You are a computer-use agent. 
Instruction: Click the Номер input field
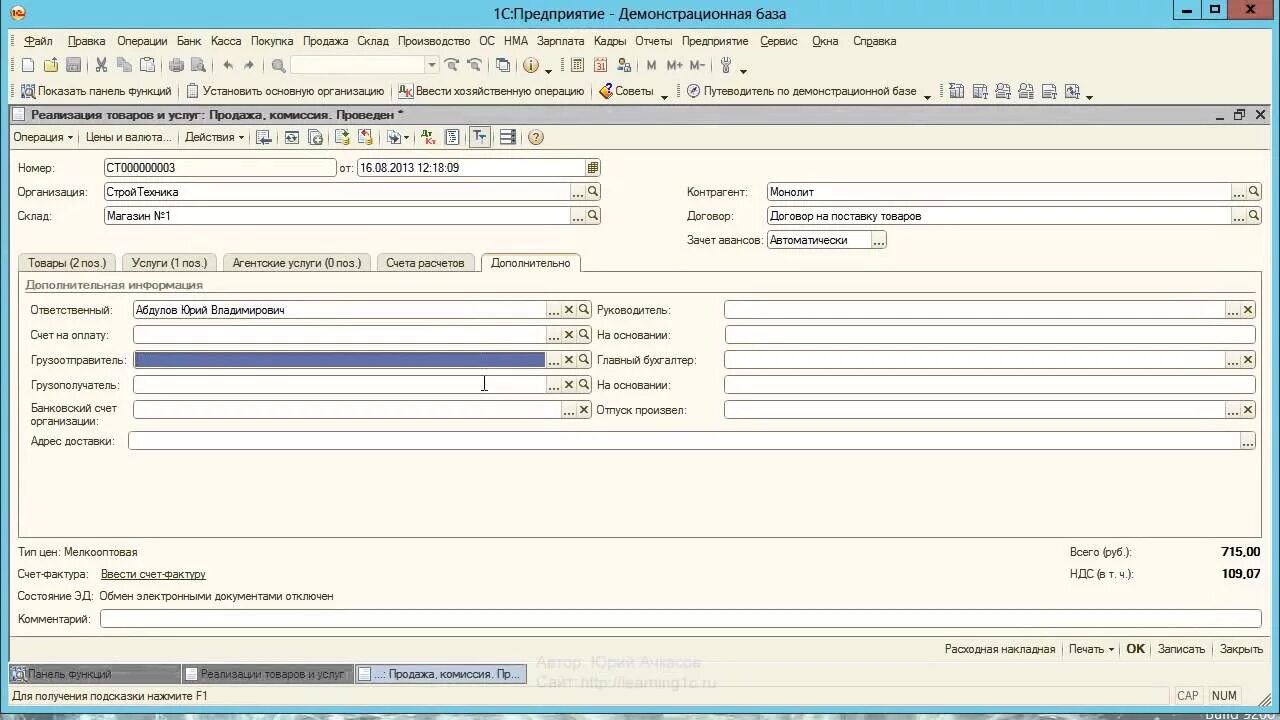pyautogui.click(x=220, y=168)
